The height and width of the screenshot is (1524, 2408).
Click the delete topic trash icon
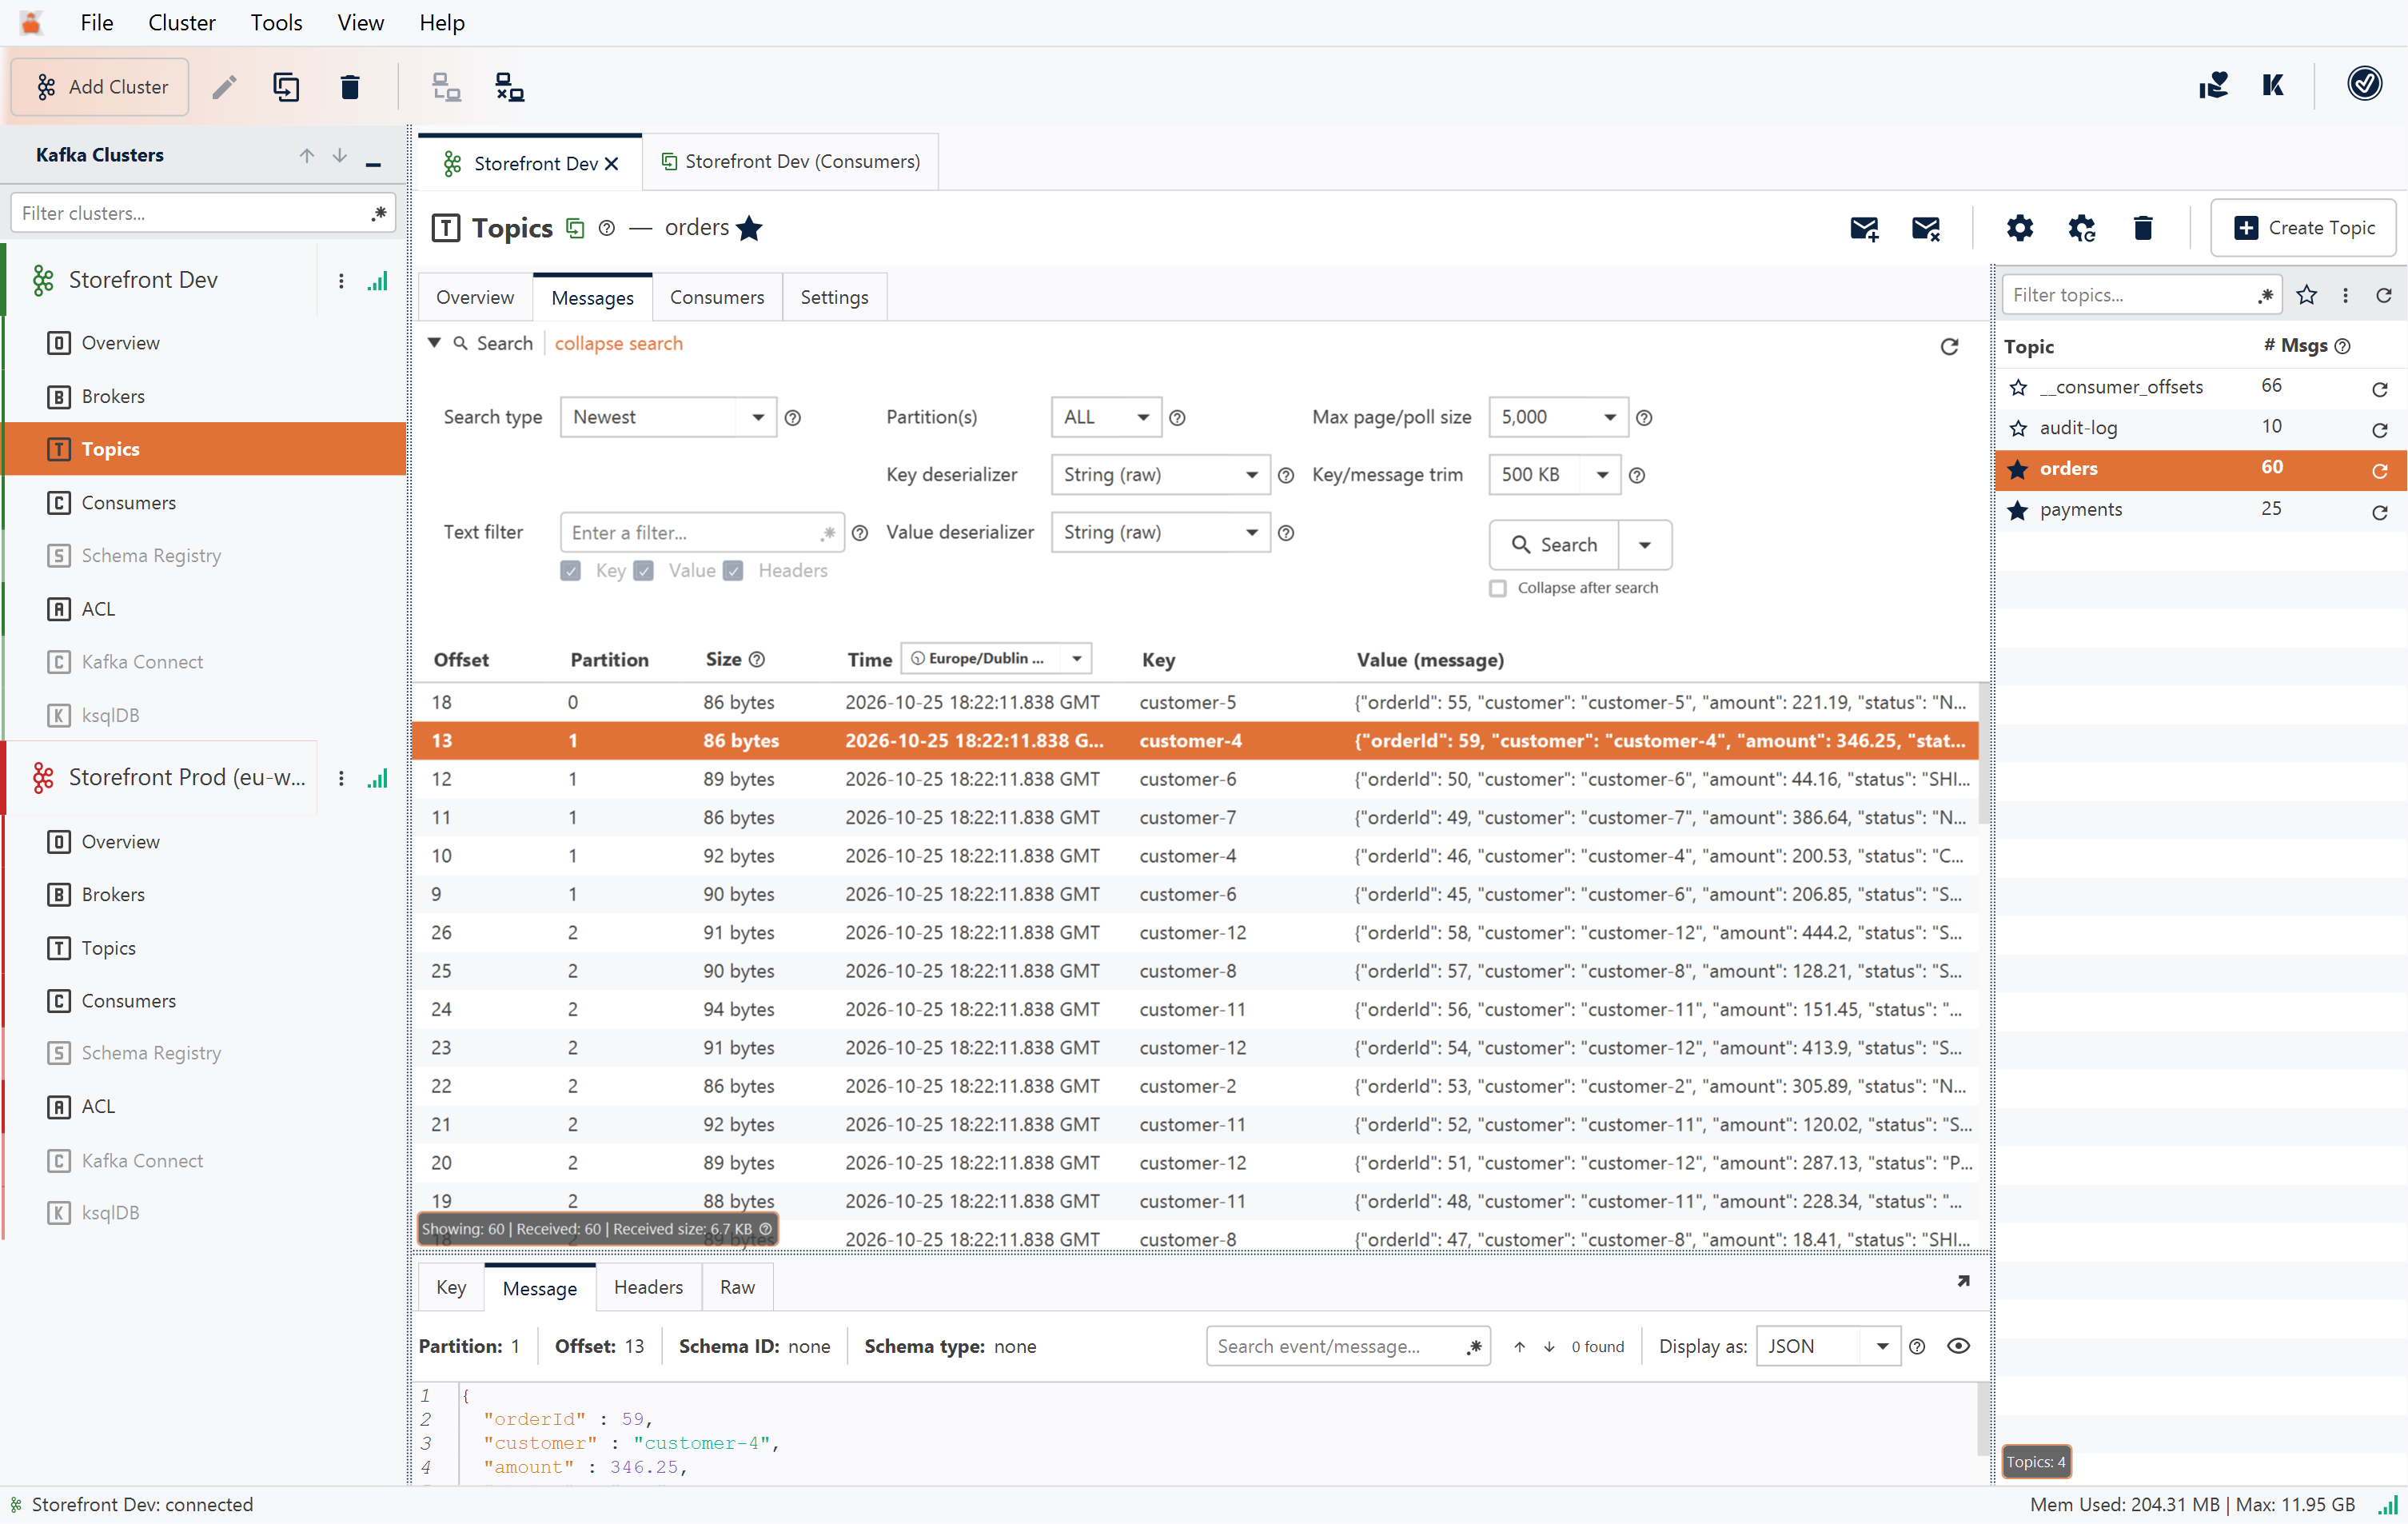tap(2142, 228)
